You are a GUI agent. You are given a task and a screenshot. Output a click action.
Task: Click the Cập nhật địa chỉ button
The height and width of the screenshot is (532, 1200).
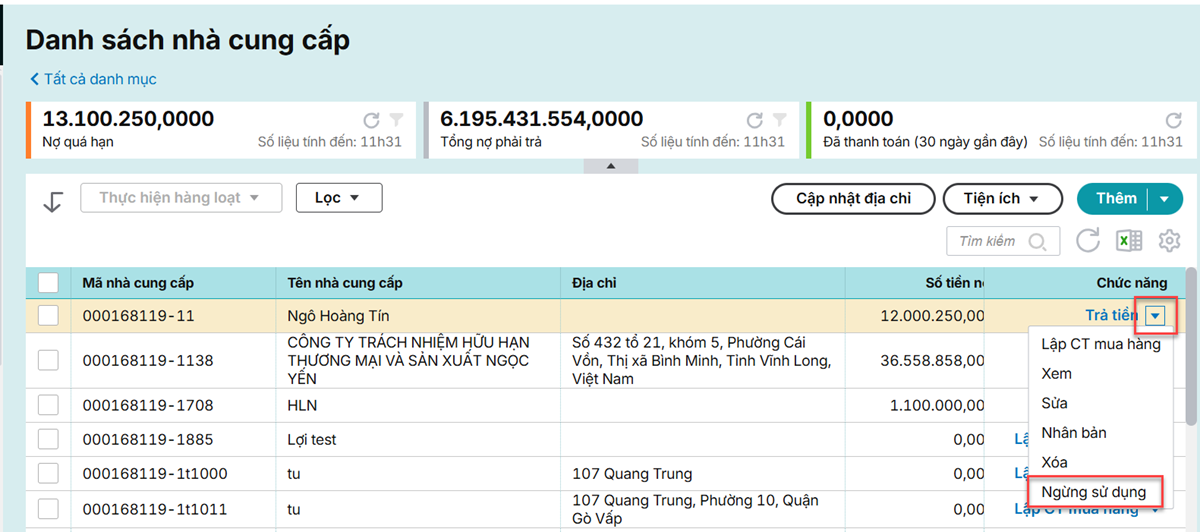pos(853,199)
